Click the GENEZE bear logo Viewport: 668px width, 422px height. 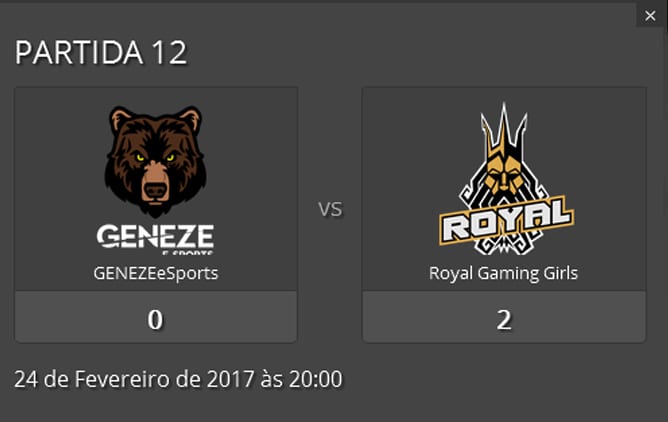(x=155, y=180)
